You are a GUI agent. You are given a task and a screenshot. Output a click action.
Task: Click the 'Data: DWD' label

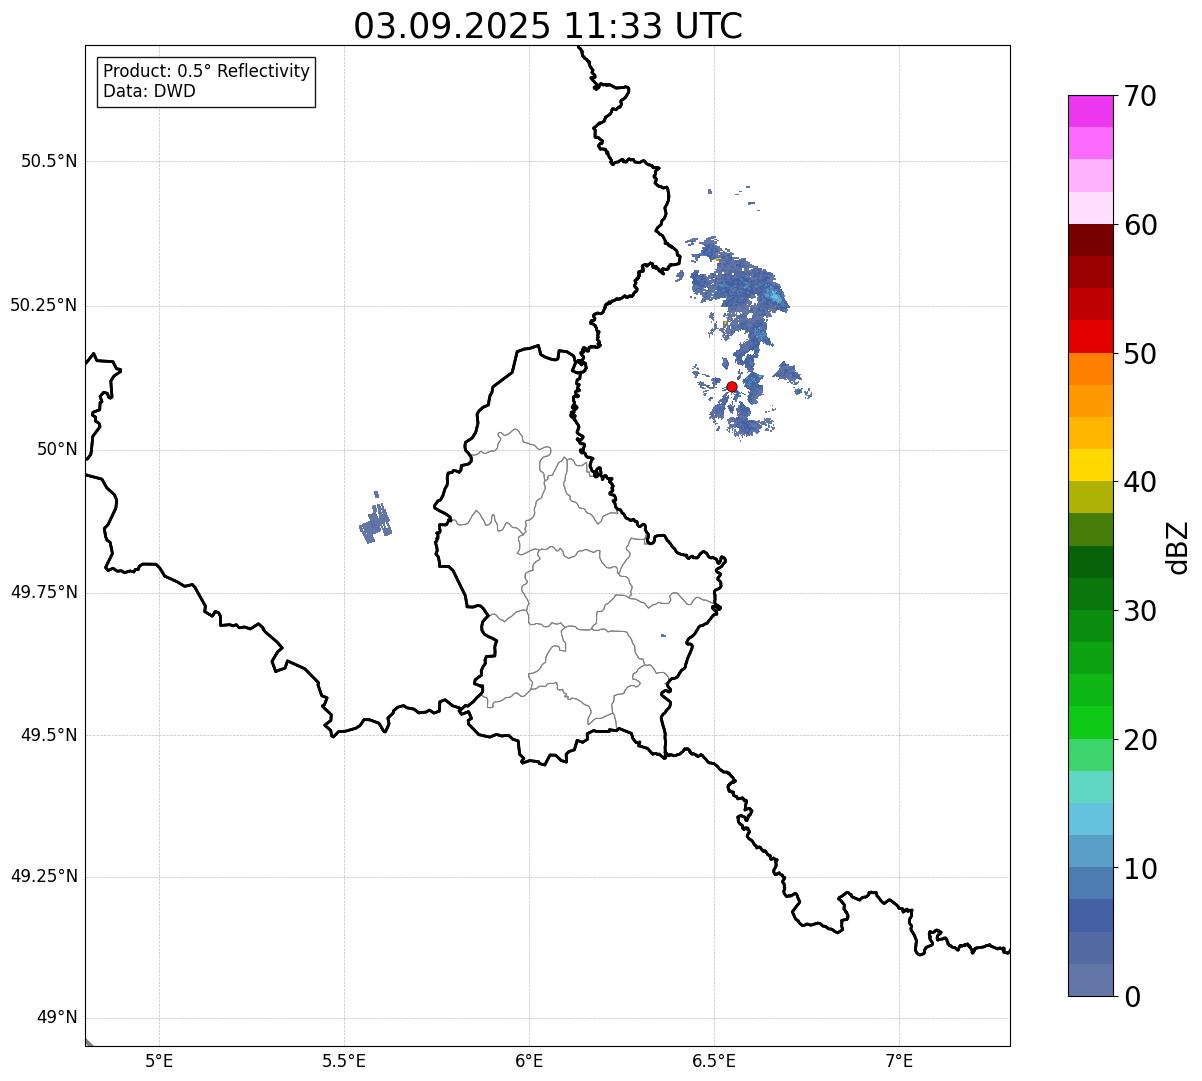[149, 91]
